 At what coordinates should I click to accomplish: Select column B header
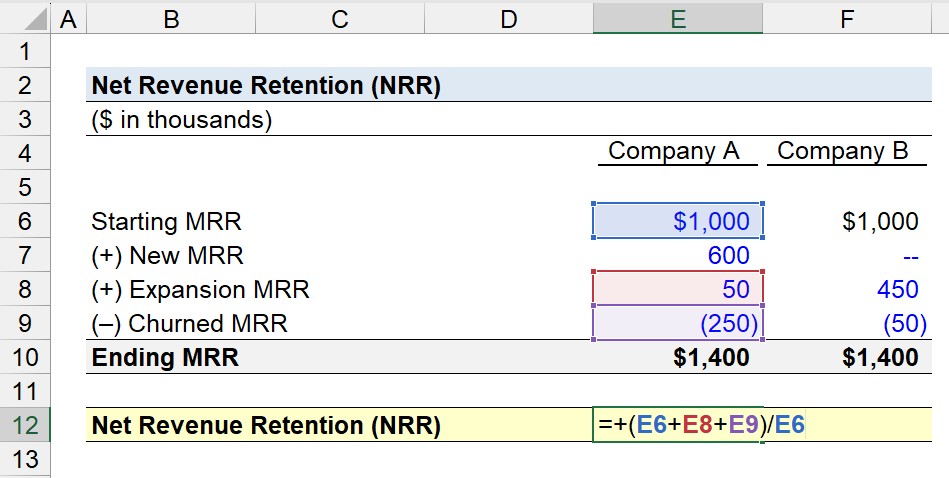171,19
